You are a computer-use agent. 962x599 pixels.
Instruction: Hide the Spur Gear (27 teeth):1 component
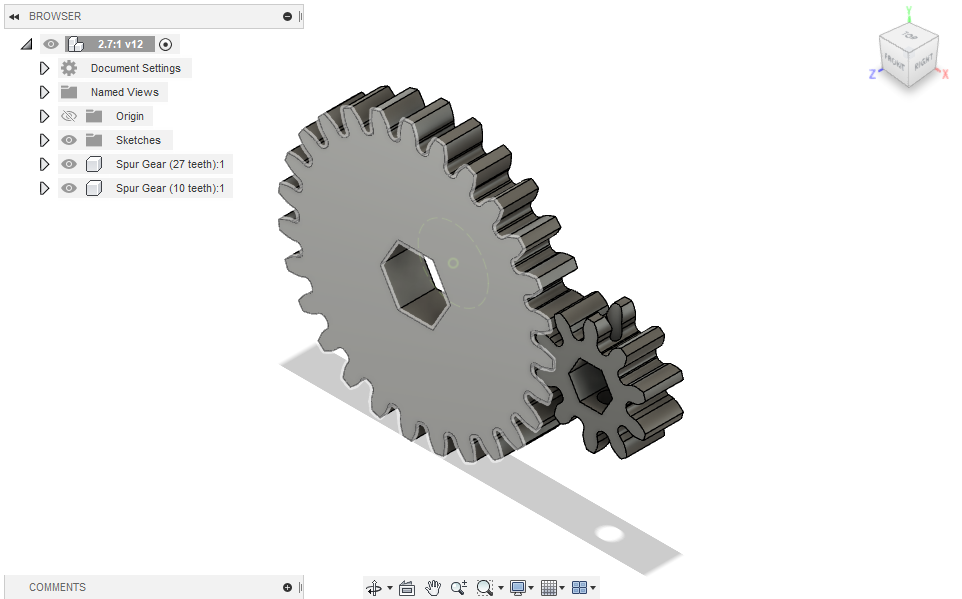68,164
